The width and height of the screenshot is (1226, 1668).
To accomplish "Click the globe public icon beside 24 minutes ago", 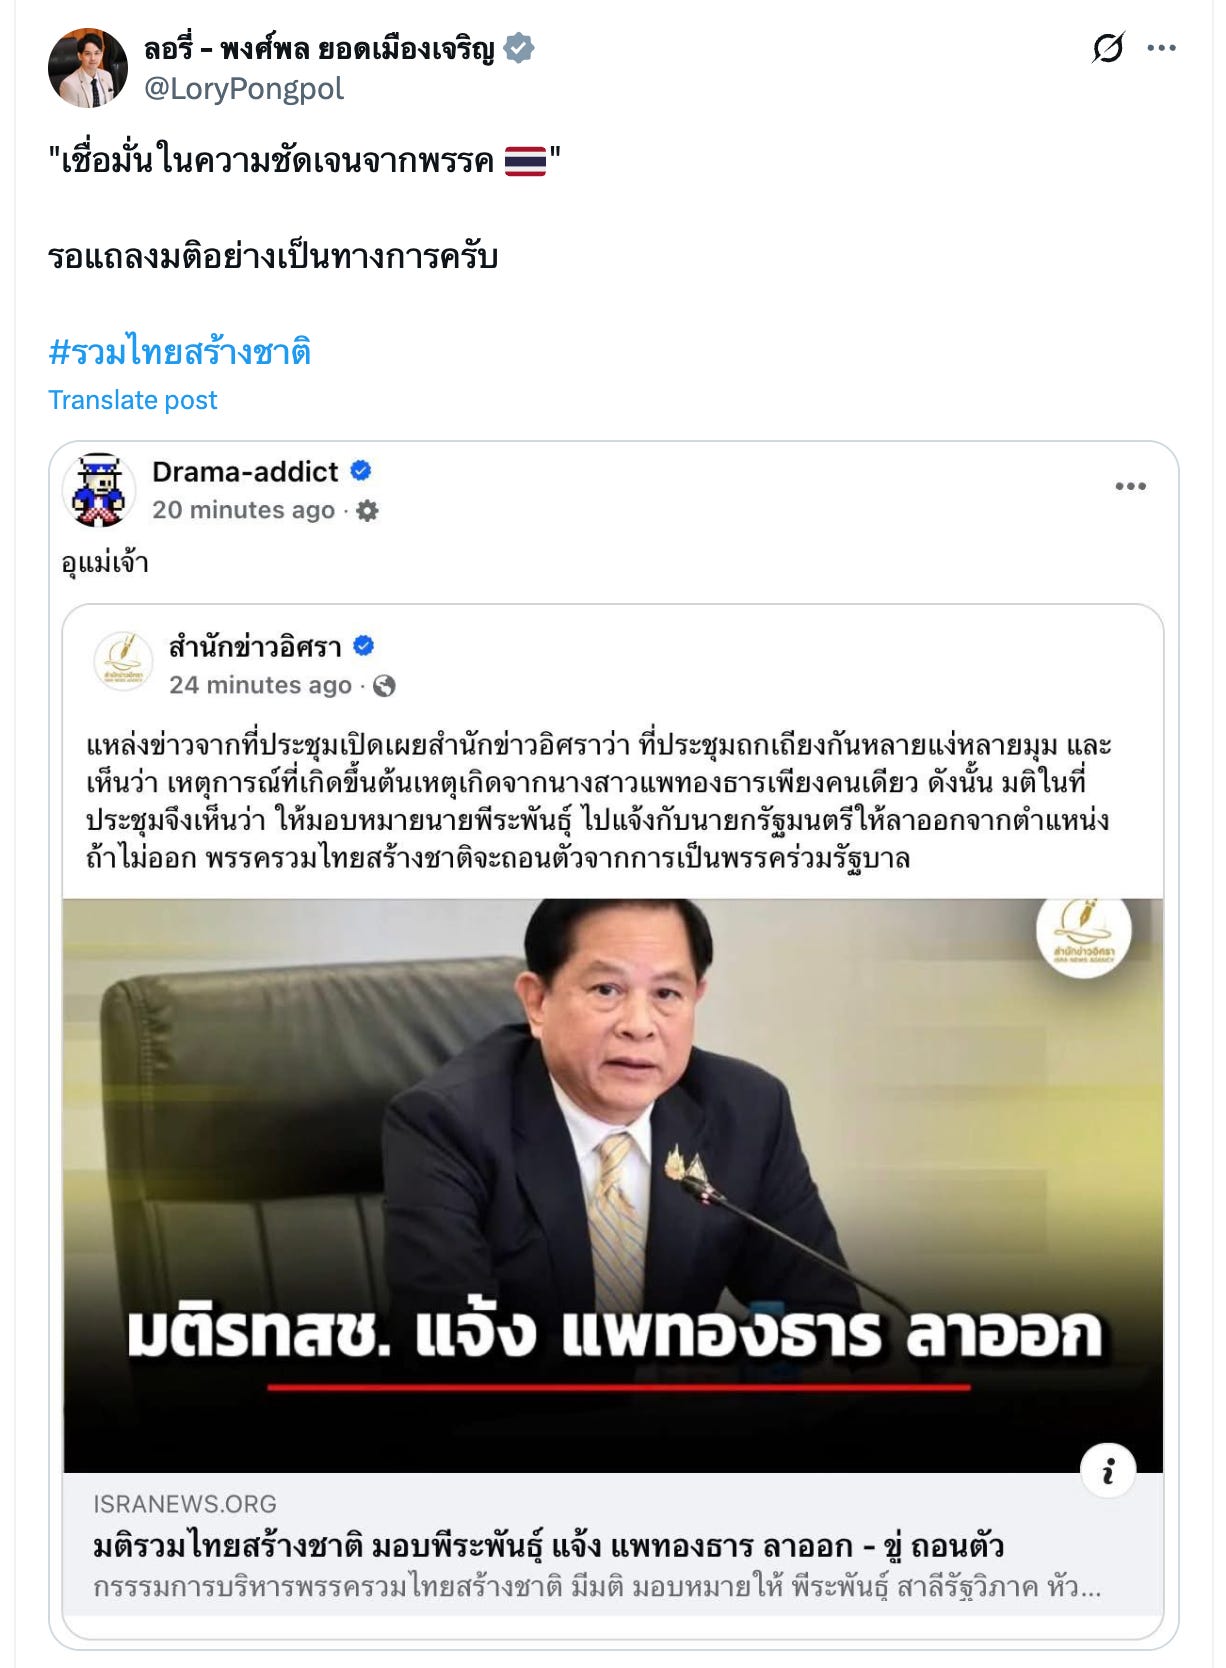I will click(384, 685).
